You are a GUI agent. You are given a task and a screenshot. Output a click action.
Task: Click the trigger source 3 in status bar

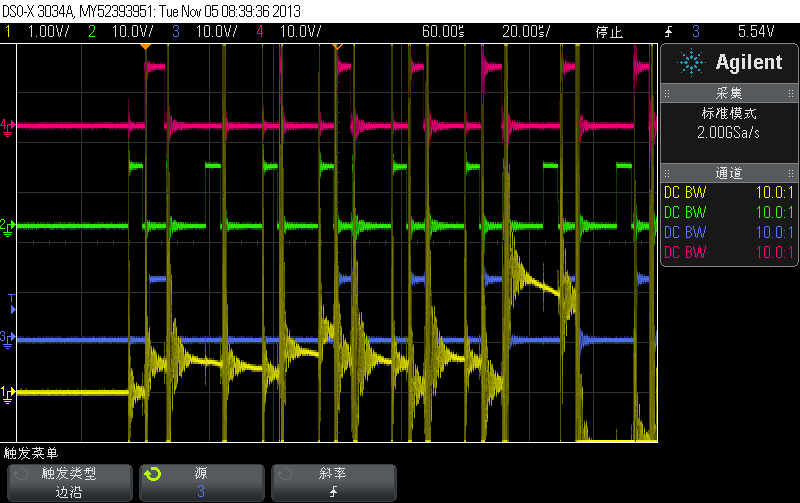696,32
